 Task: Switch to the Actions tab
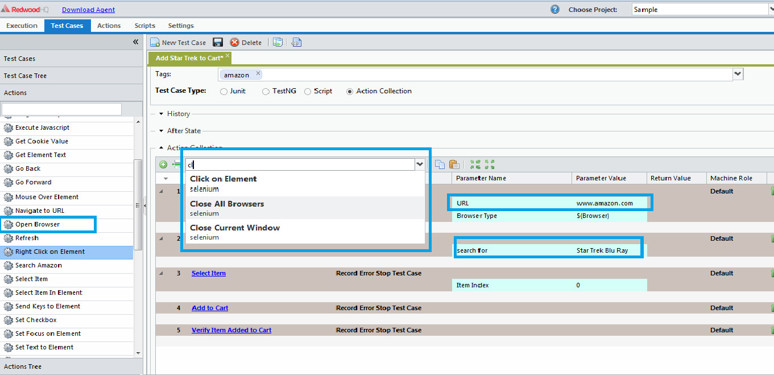[109, 26]
